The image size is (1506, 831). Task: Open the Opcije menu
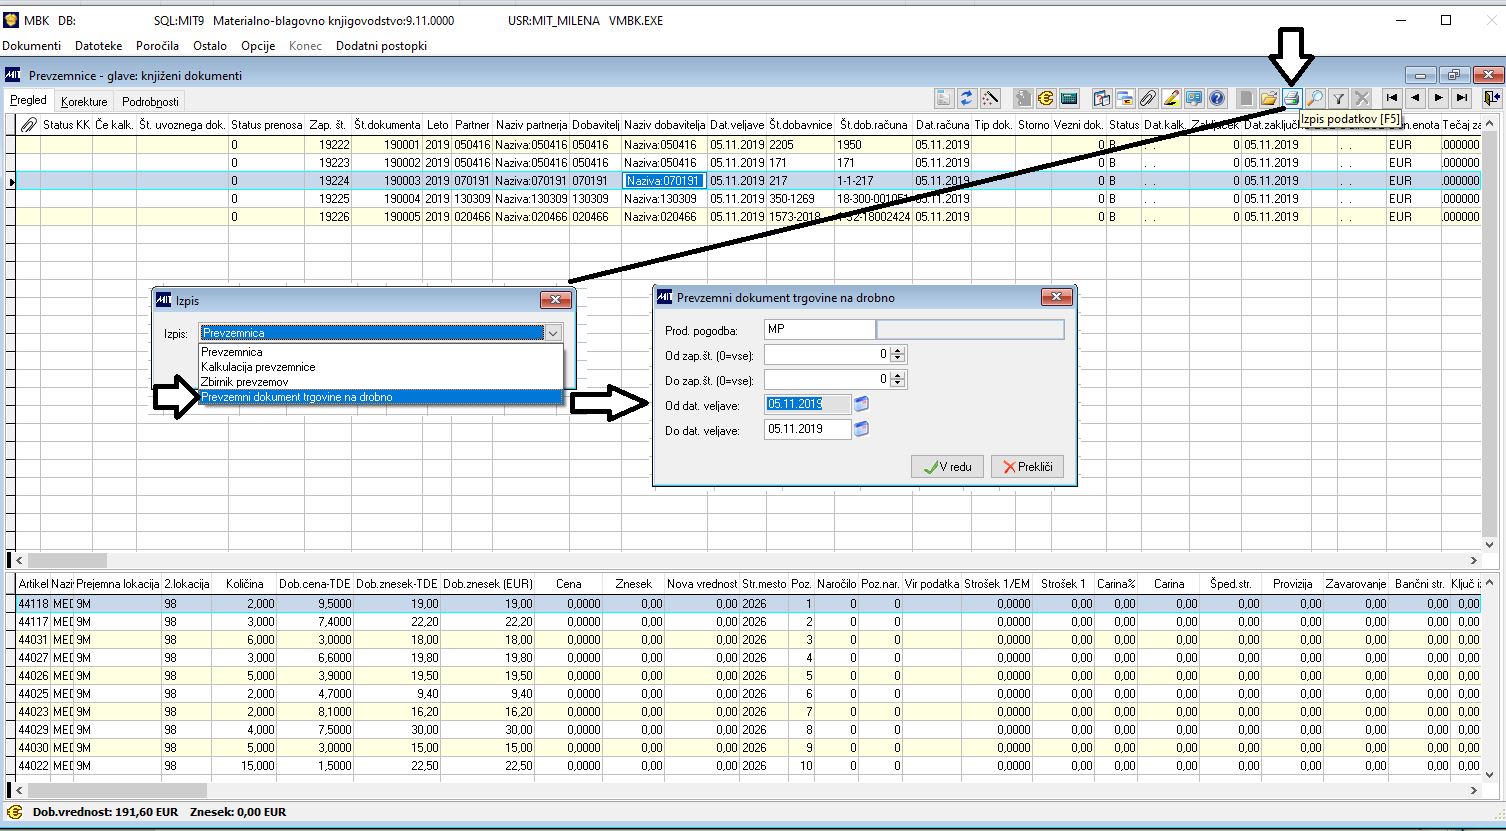258,46
